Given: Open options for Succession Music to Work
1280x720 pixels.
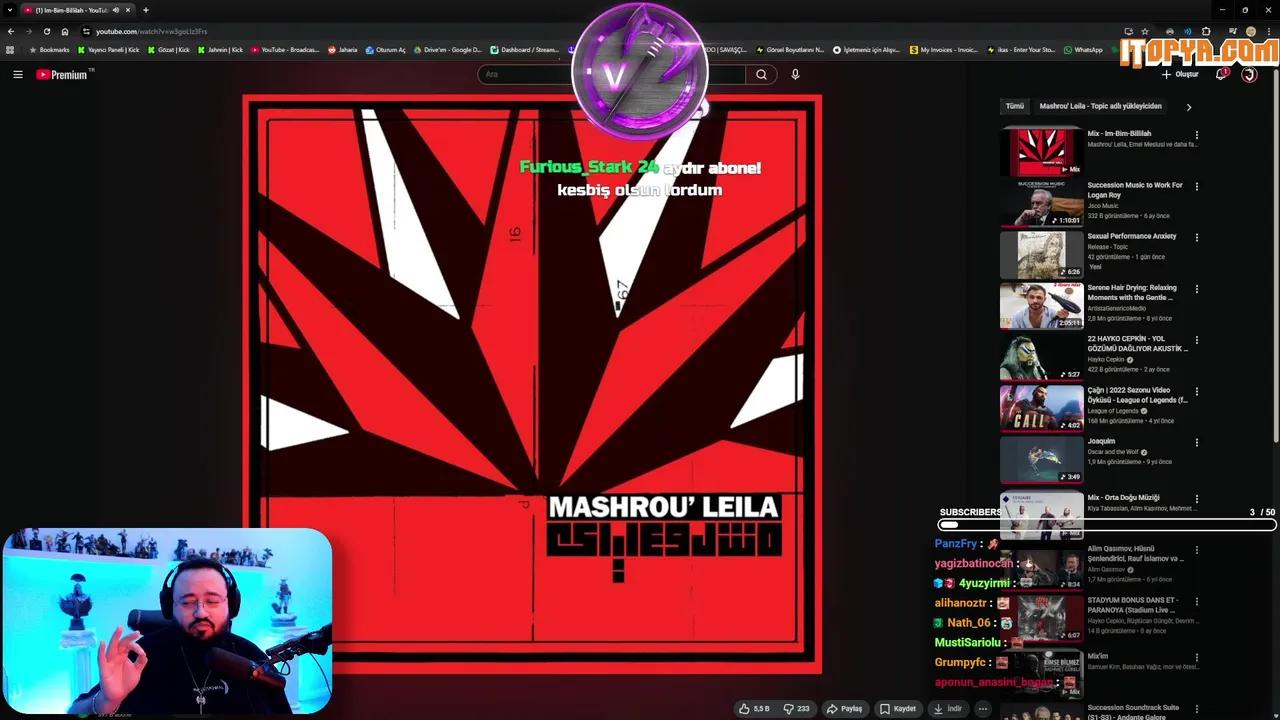Looking at the screenshot, I should click(x=1197, y=186).
